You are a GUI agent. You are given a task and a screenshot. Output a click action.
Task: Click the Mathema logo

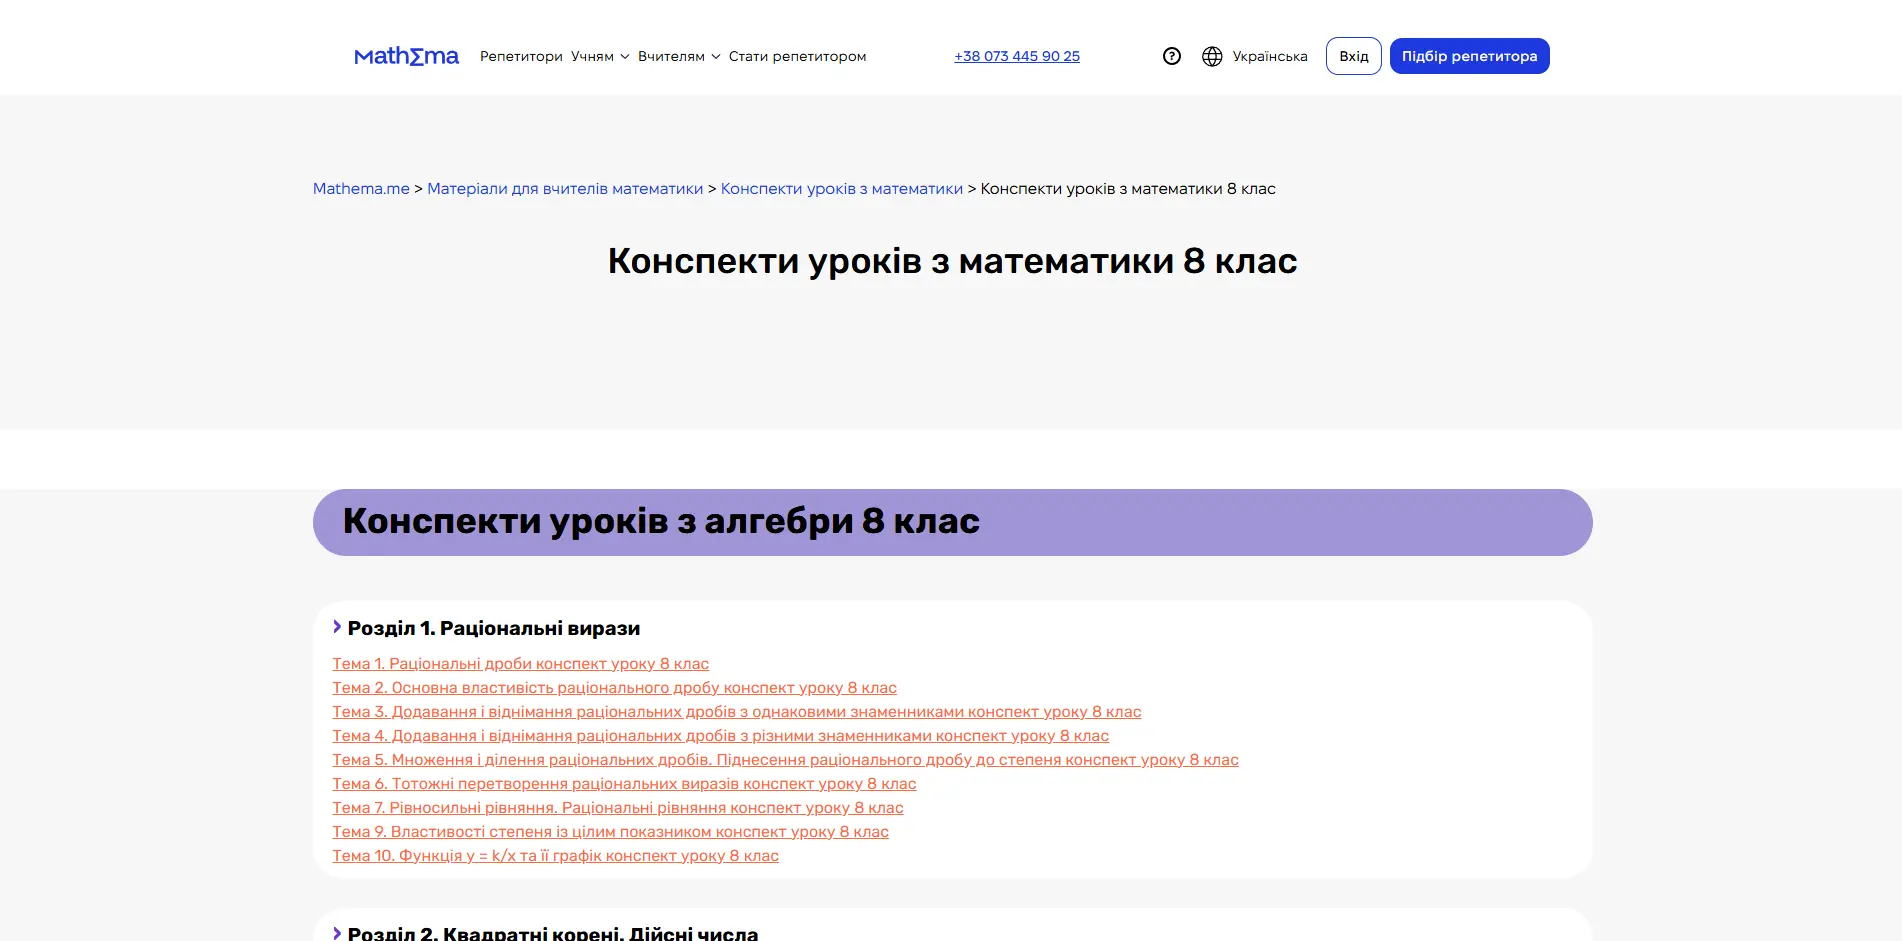pyautogui.click(x=406, y=56)
